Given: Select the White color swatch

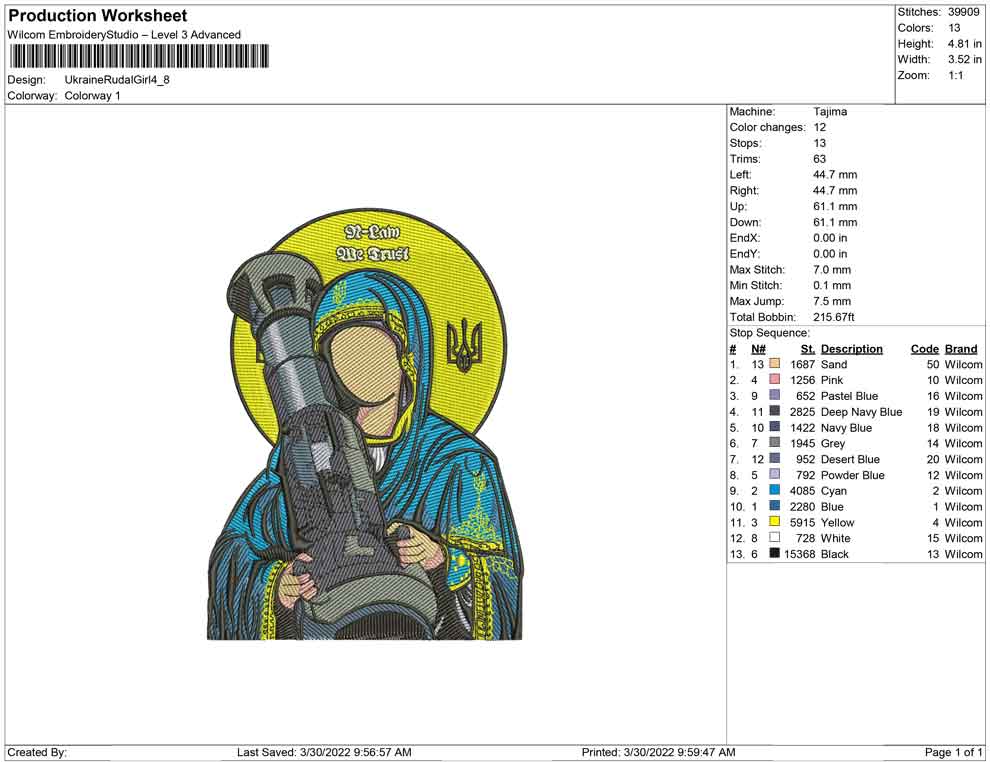Looking at the screenshot, I should point(775,537).
